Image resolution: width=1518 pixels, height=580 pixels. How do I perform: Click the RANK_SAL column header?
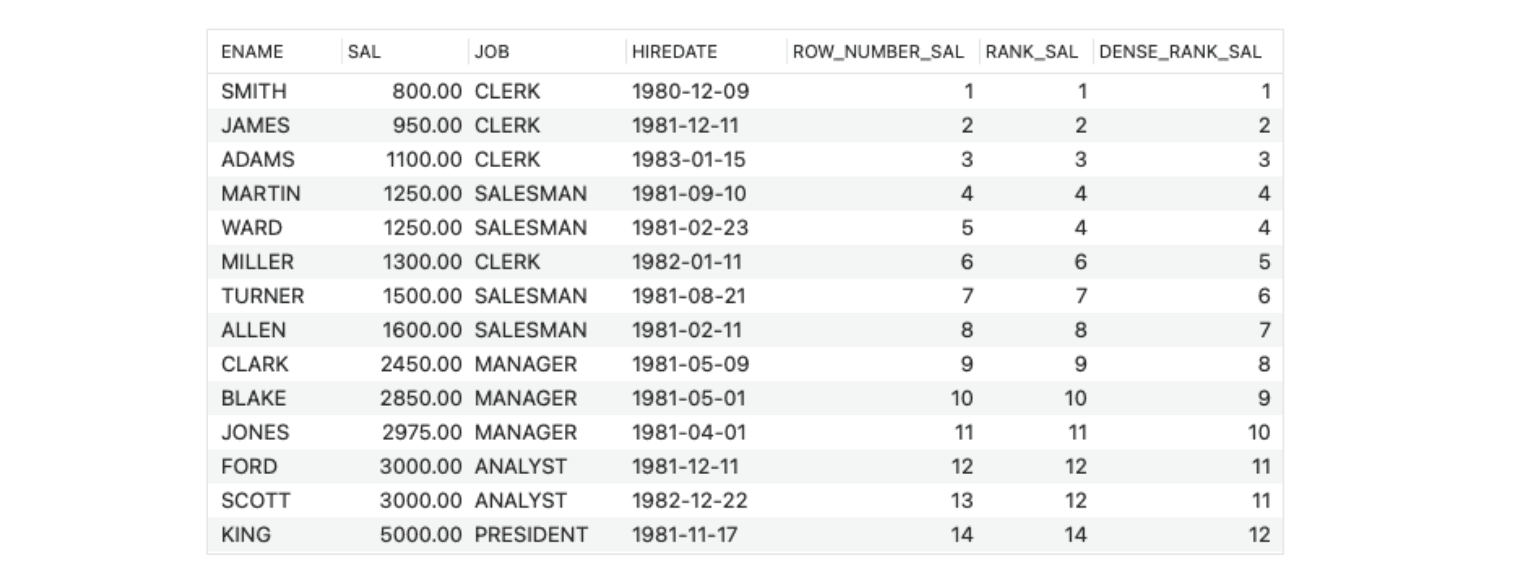pyautogui.click(x=1032, y=51)
